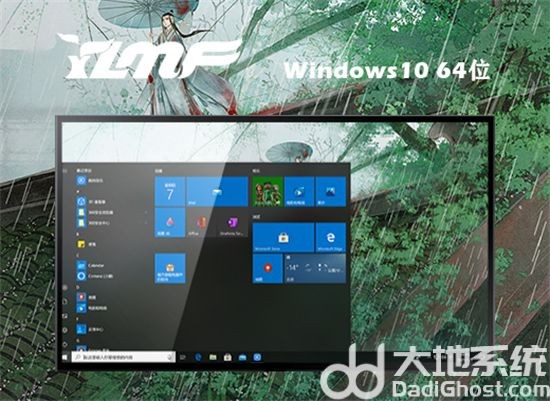This screenshot has width=550, height=401.
Task: Expand the Start menu hamburger button
Action: click(x=65, y=171)
